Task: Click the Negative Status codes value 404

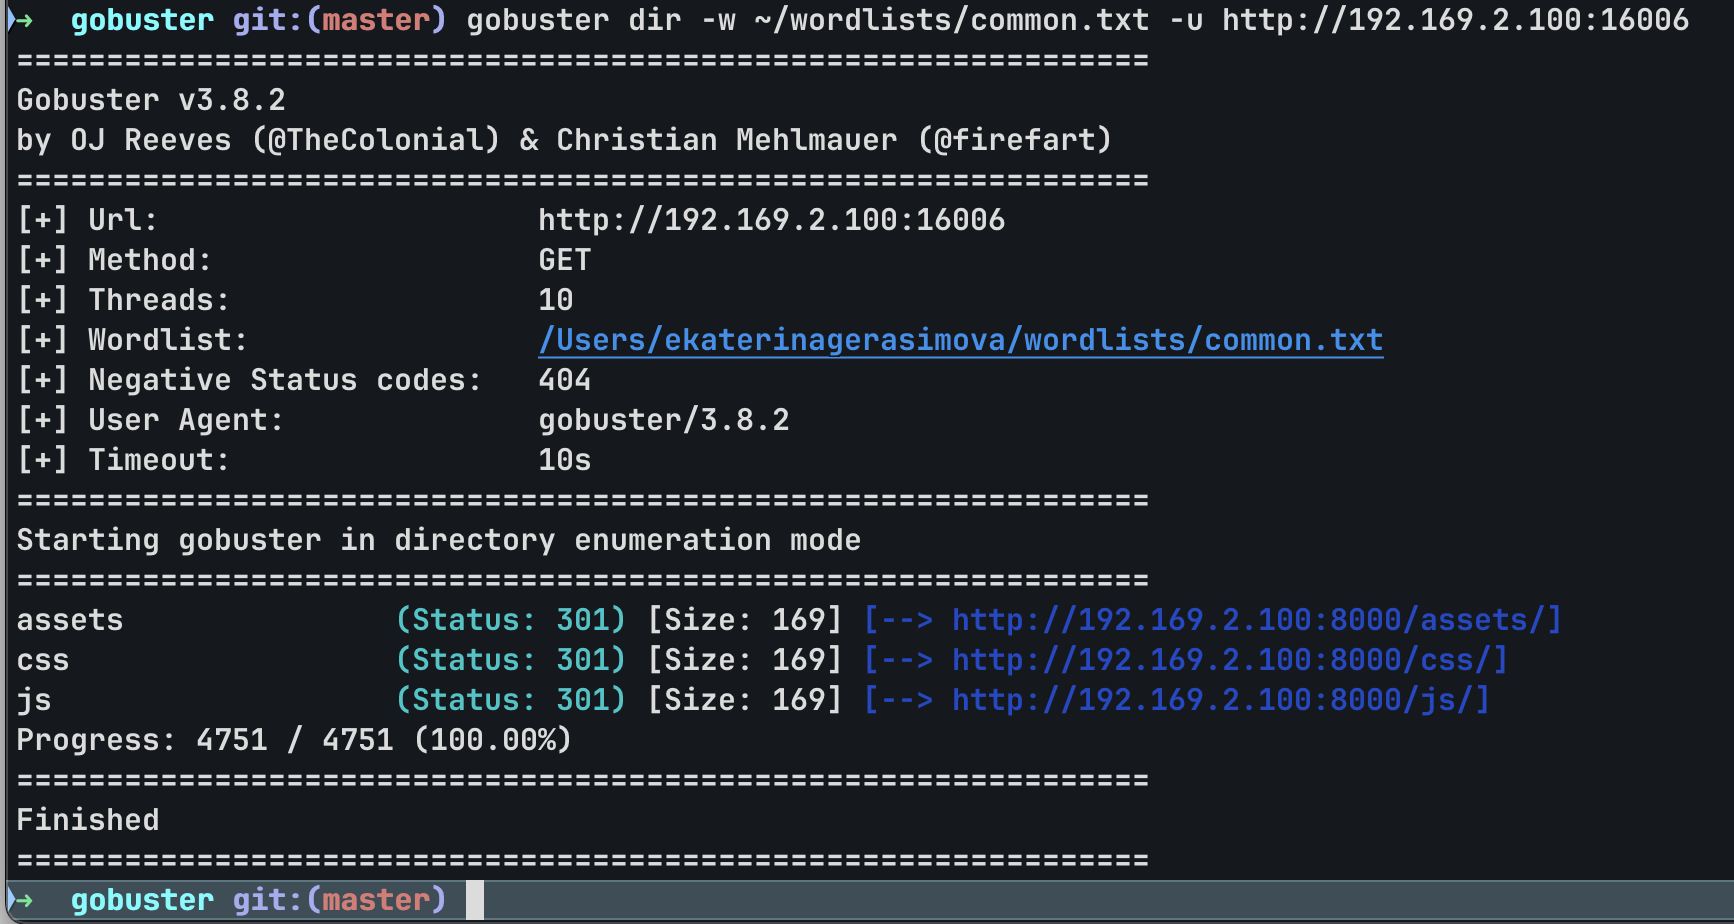Action: [x=565, y=380]
